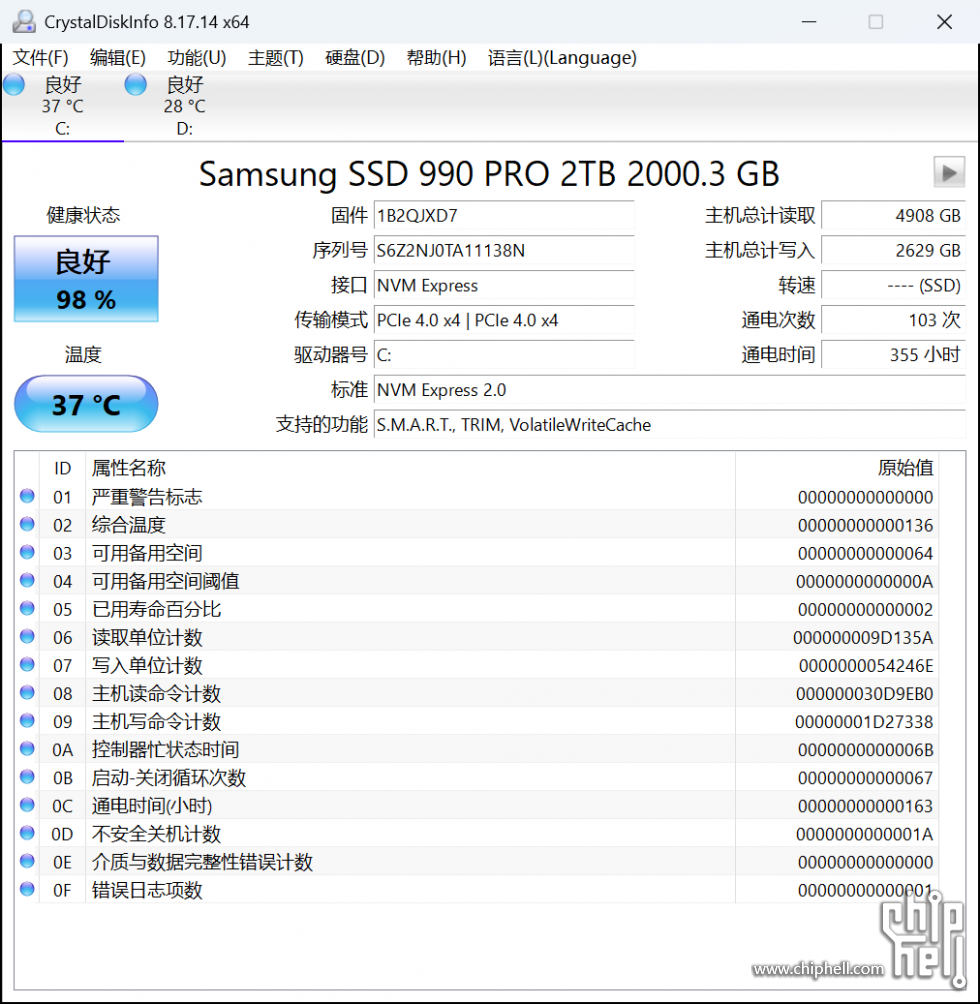This screenshot has width=980, height=1004.
Task: Click status orb for 0D 不安全关机计数
Action: point(27,833)
